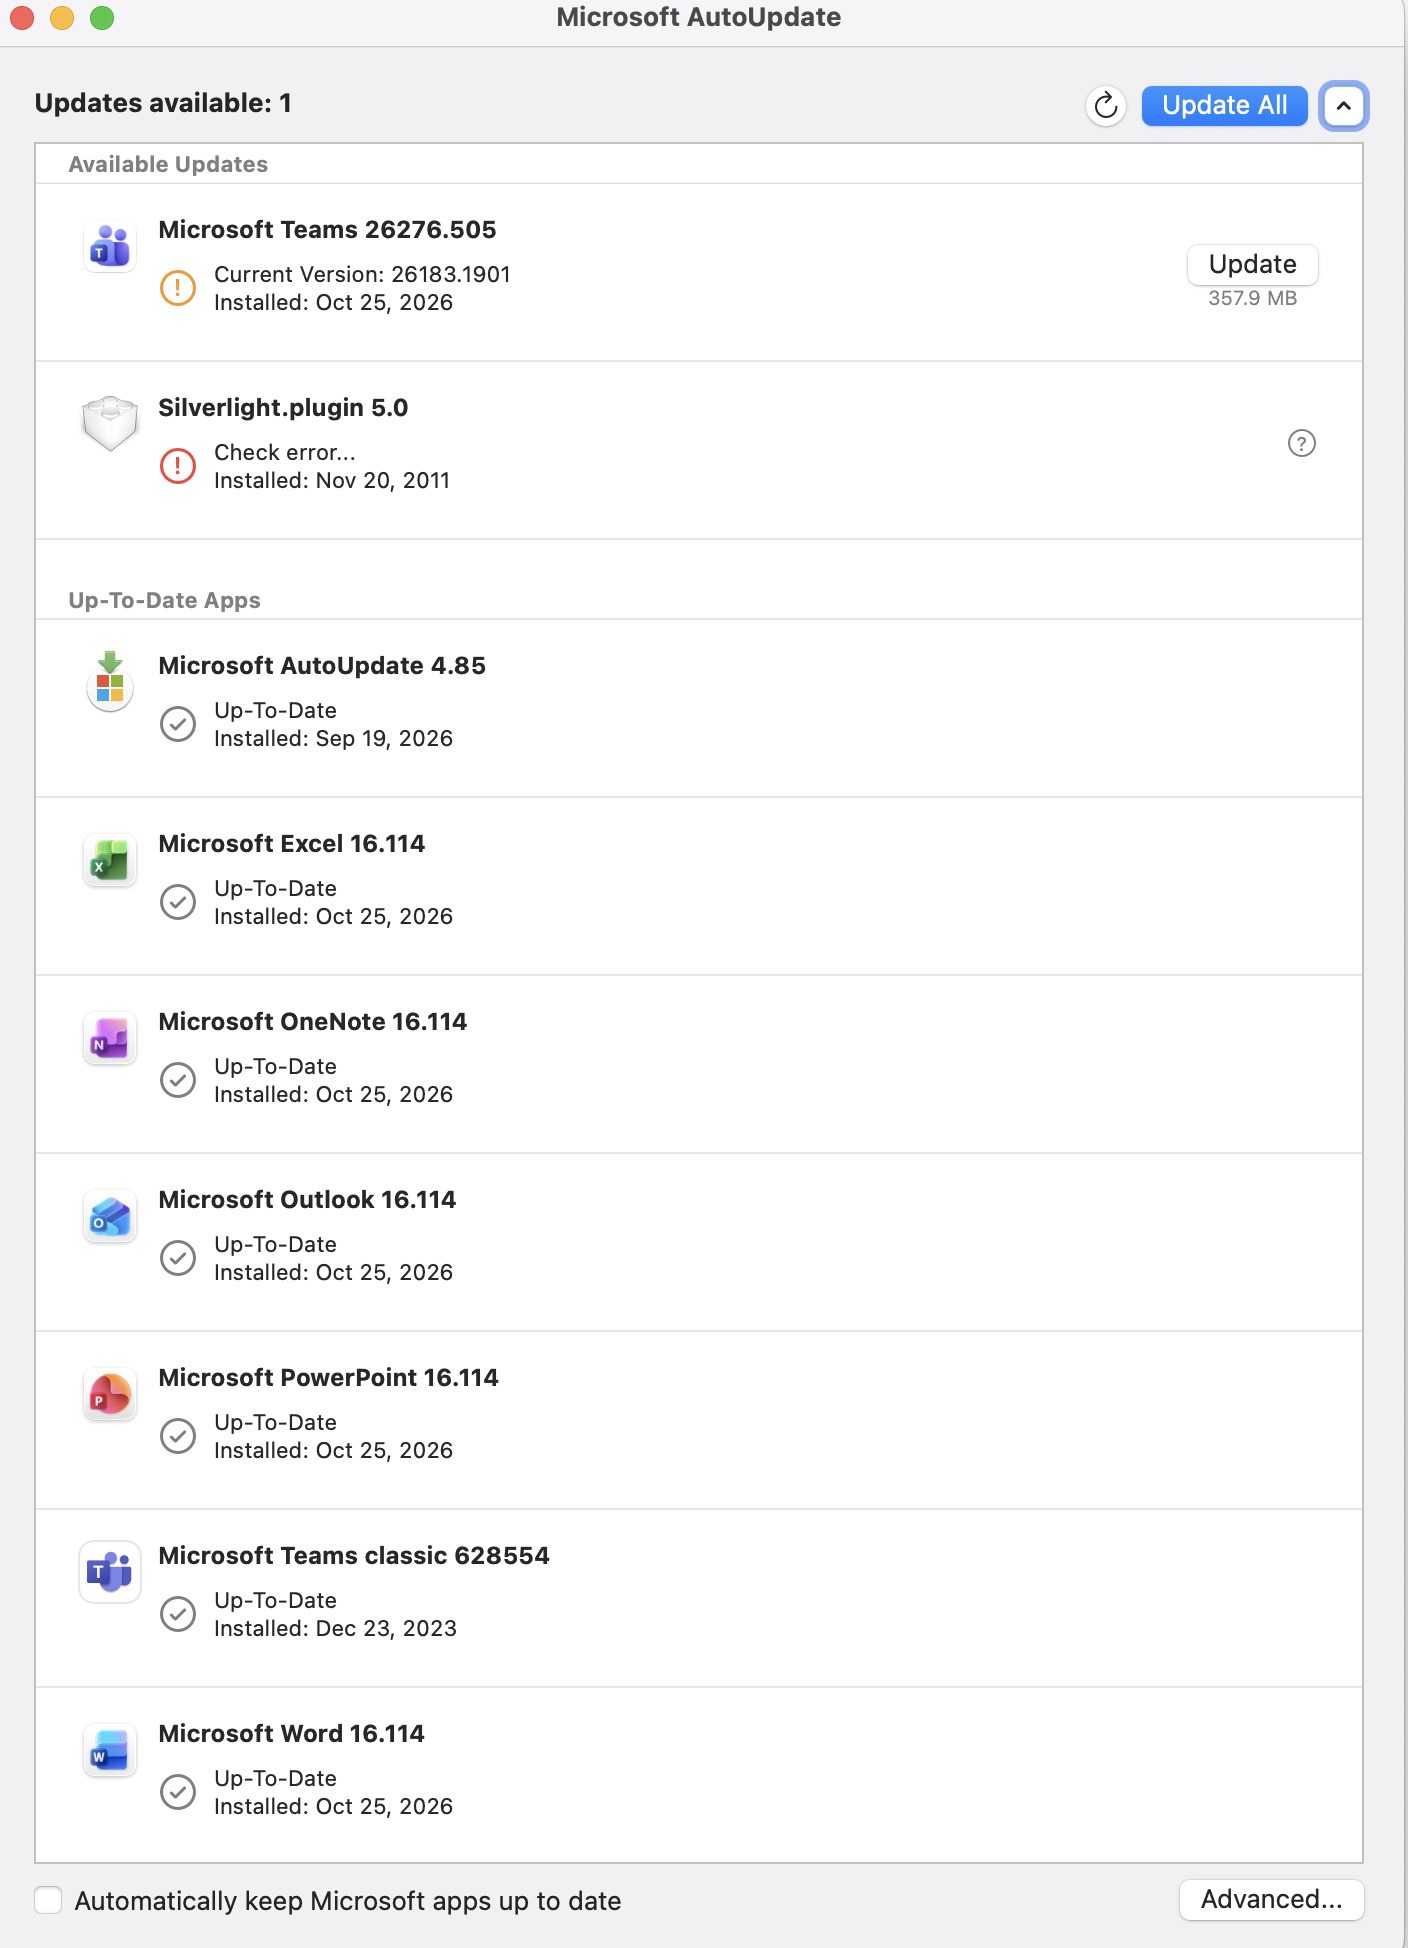Open help for Silverlight check error
Screen dimensions: 1408x1948
coord(1302,443)
